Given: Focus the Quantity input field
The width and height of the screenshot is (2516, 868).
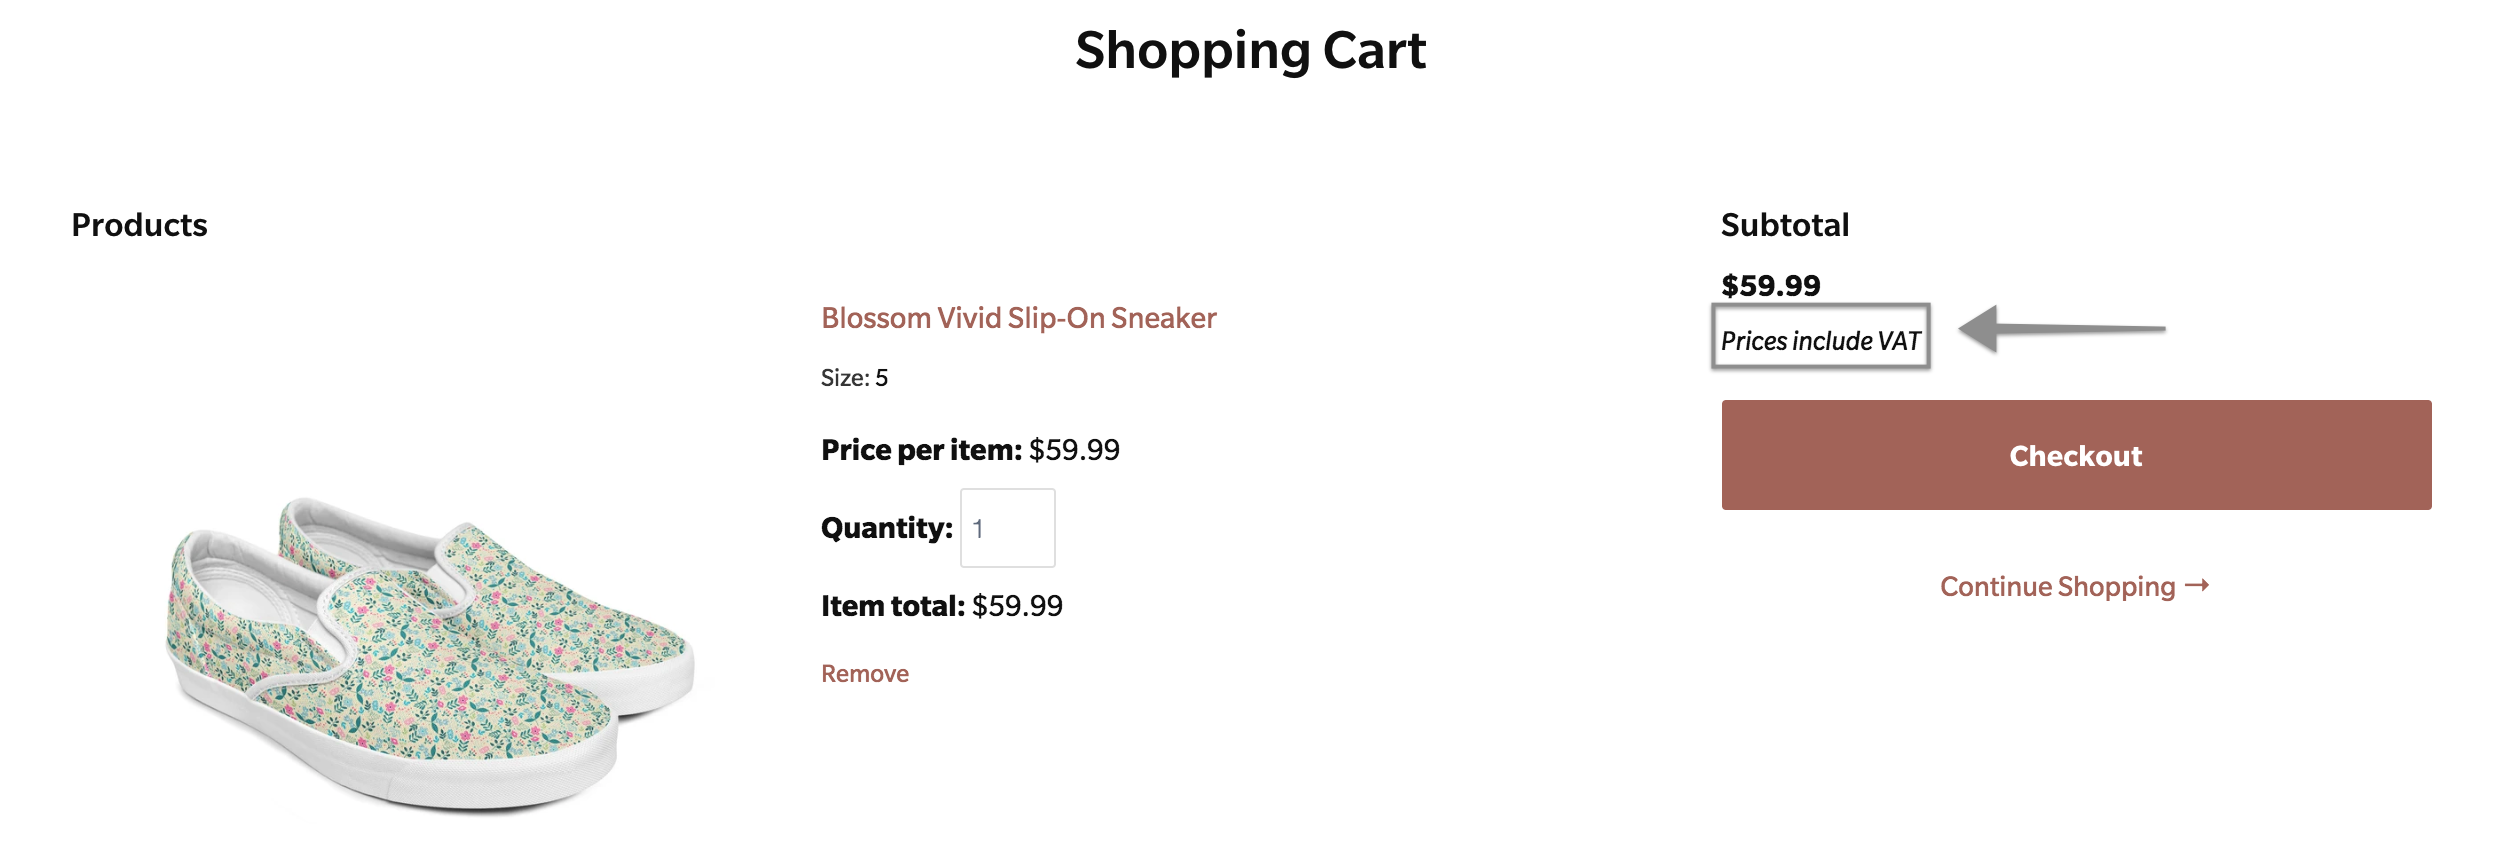Looking at the screenshot, I should (x=1007, y=528).
